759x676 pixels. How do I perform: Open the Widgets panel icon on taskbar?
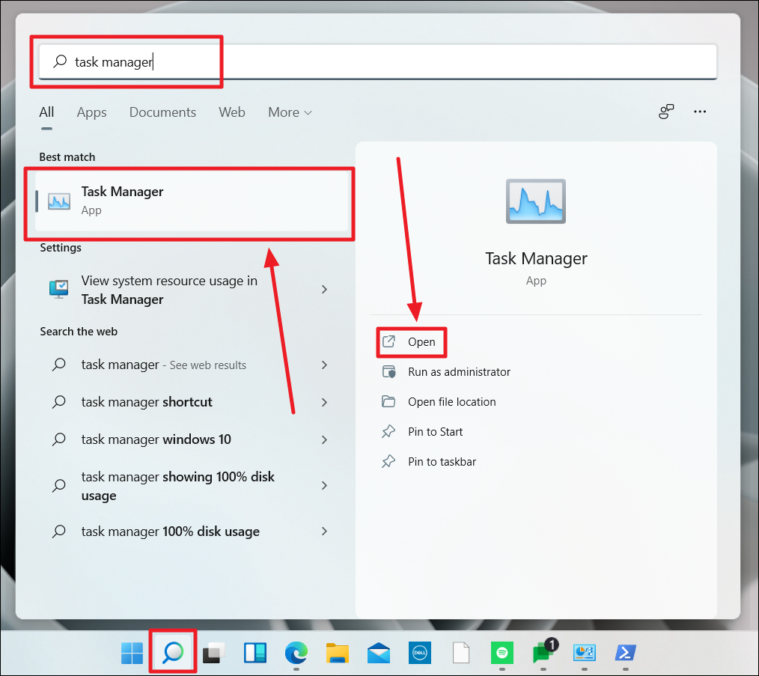pos(255,653)
